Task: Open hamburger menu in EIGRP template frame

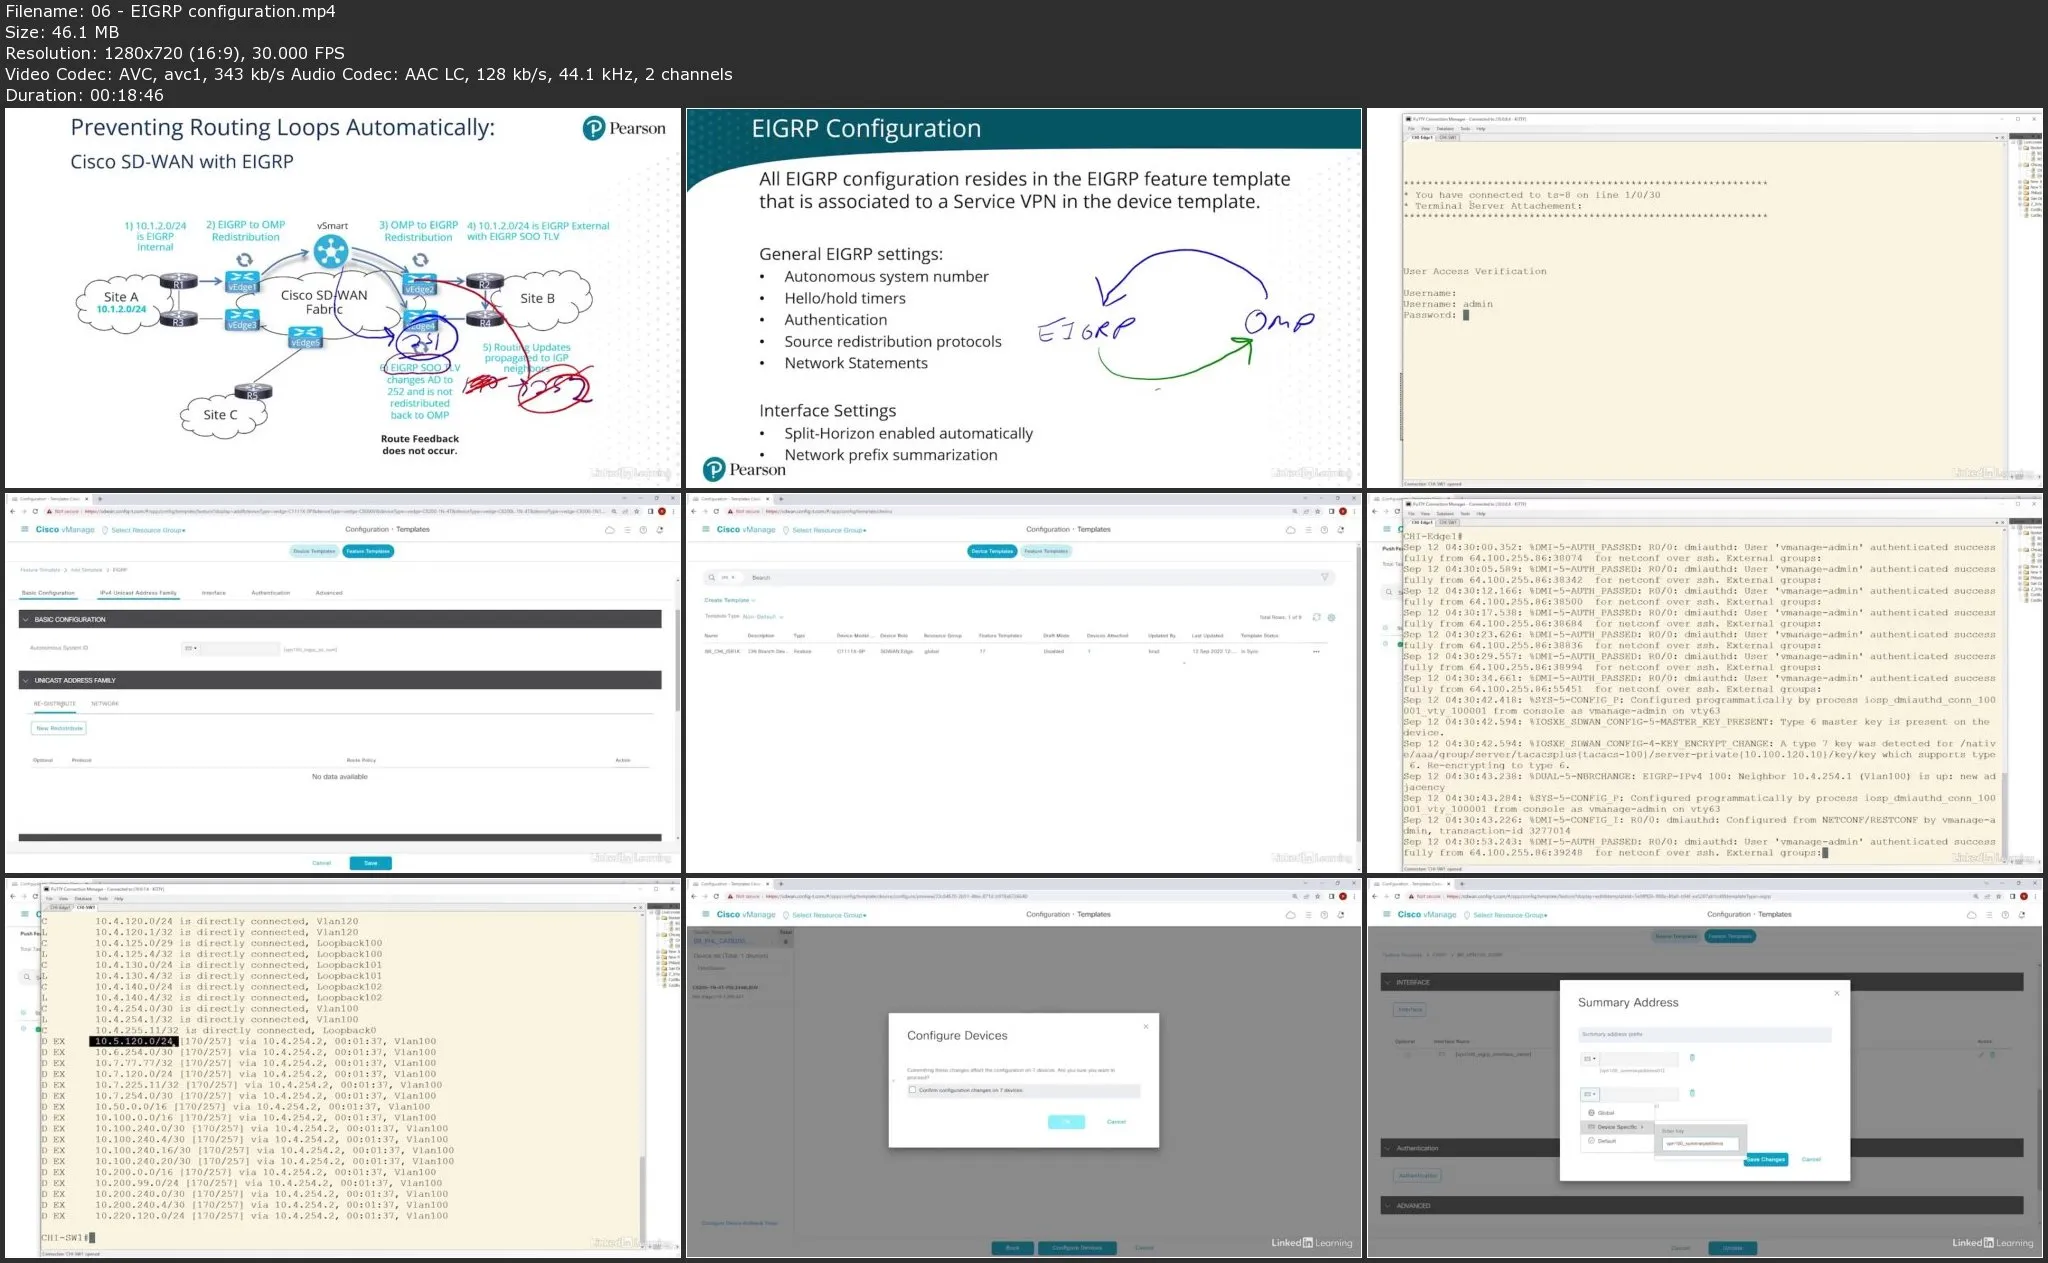Action: (x=26, y=529)
